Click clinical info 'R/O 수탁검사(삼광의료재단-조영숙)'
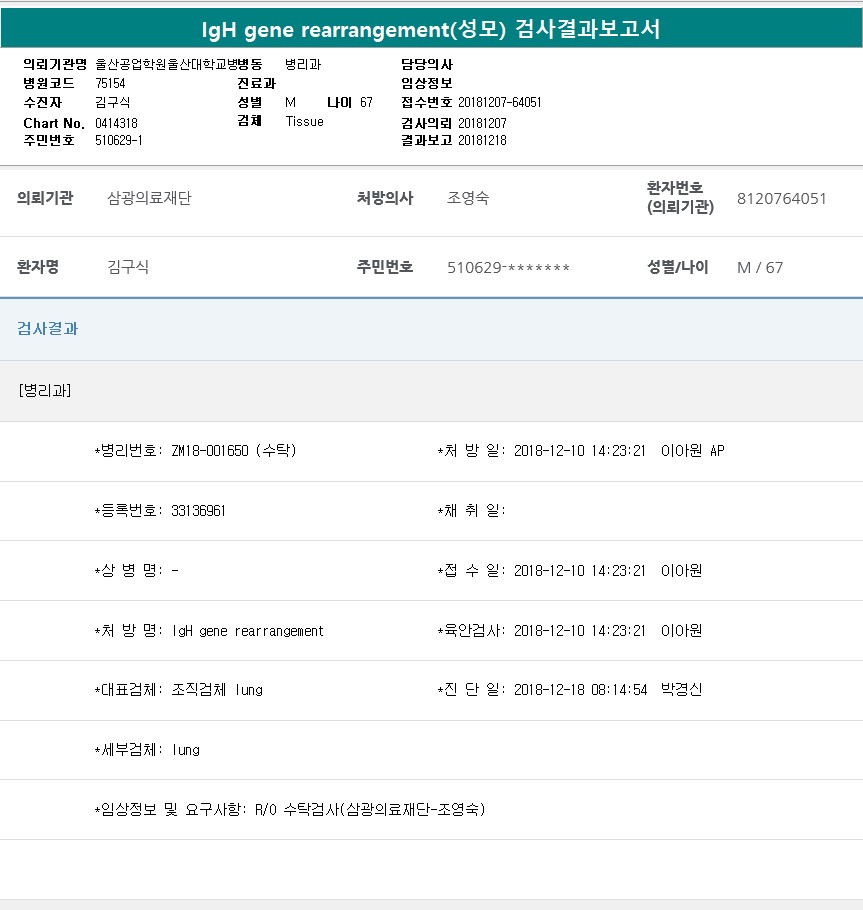863x910 pixels. pos(370,809)
